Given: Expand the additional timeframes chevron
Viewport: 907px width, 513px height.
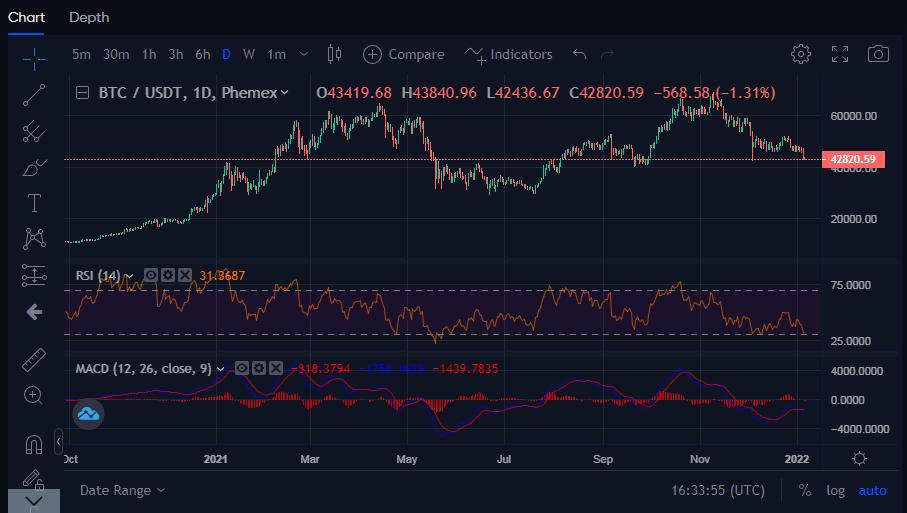Looking at the screenshot, I should (304, 54).
